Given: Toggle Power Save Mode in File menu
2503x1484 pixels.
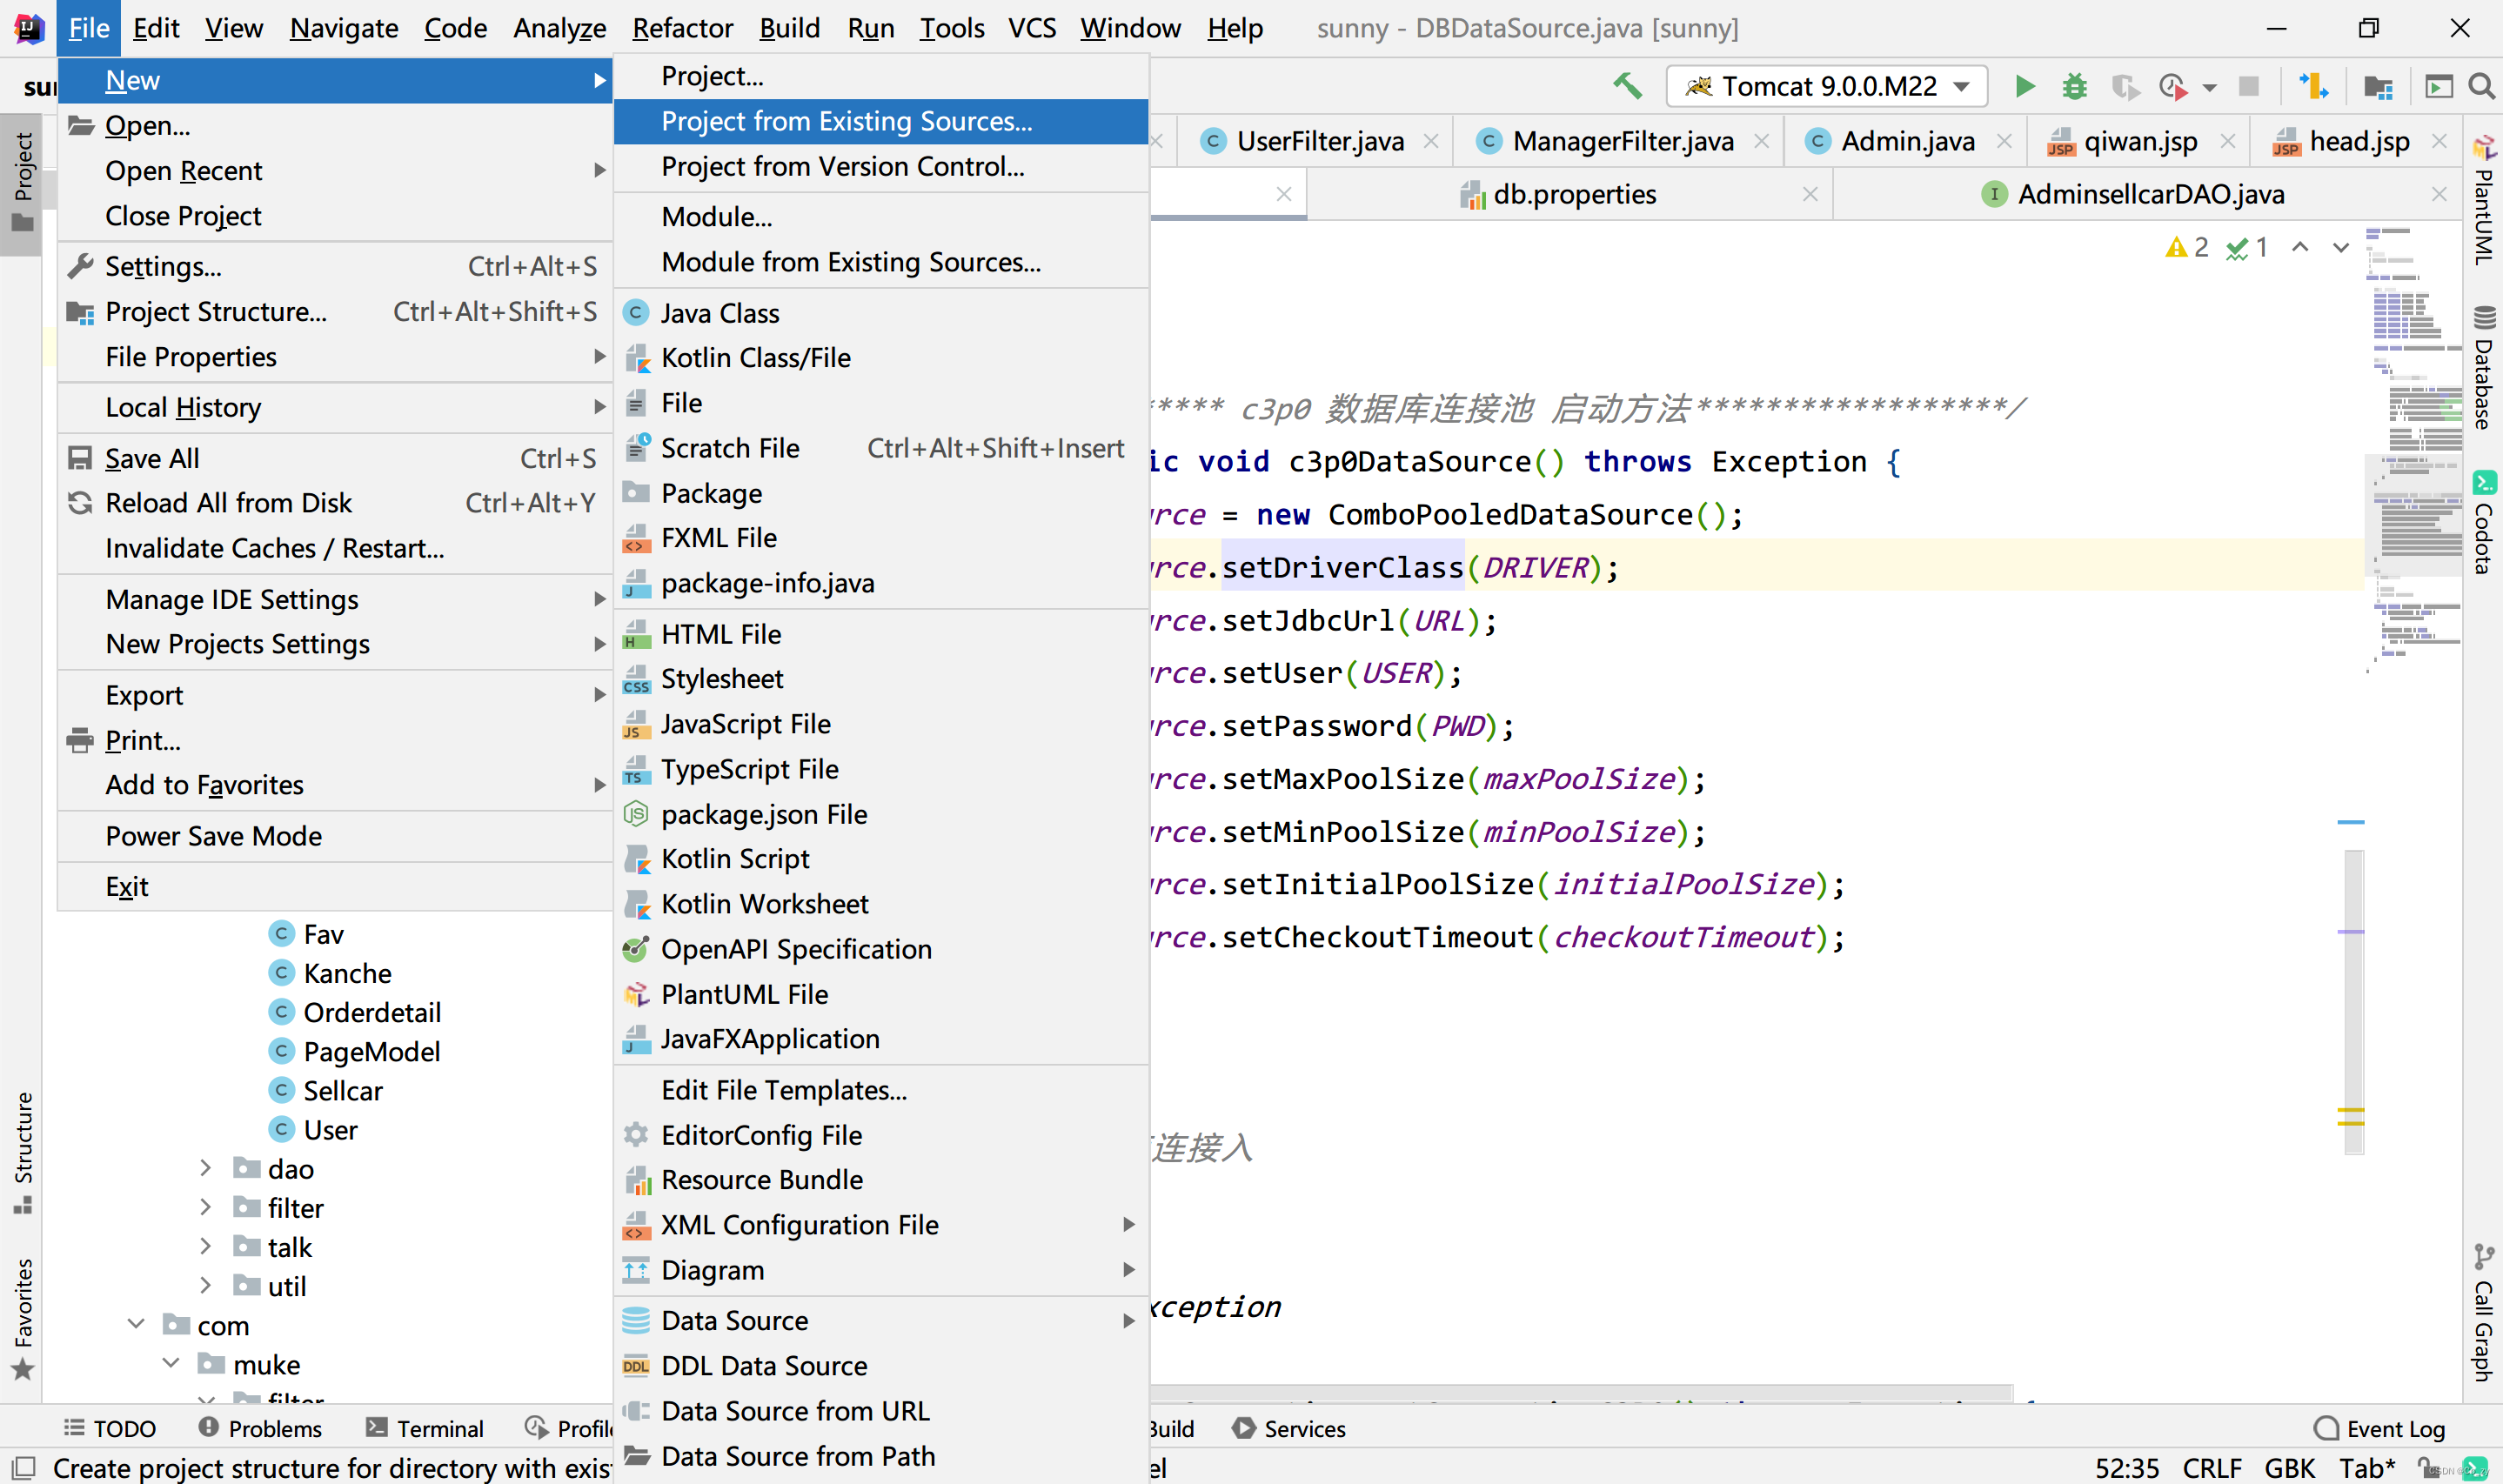Looking at the screenshot, I should coord(335,836).
